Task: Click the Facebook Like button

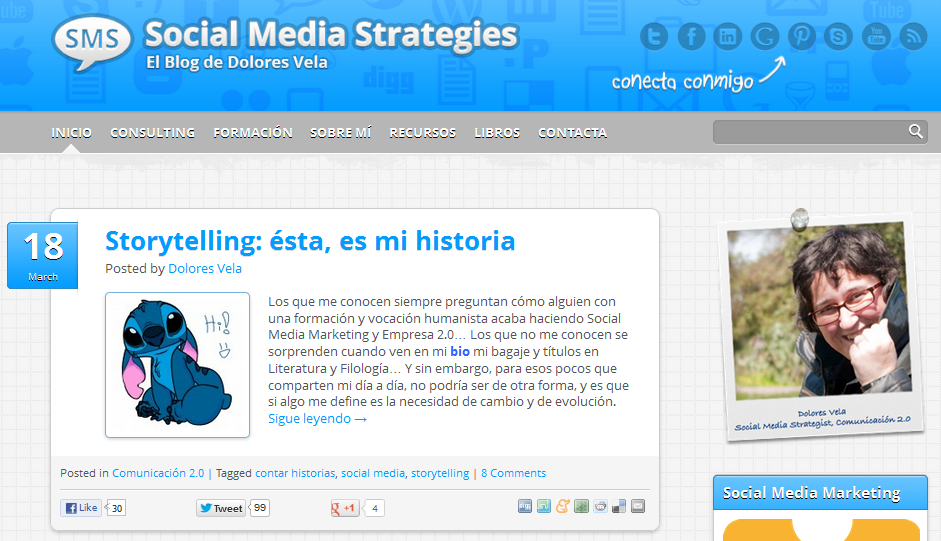Action: point(81,508)
